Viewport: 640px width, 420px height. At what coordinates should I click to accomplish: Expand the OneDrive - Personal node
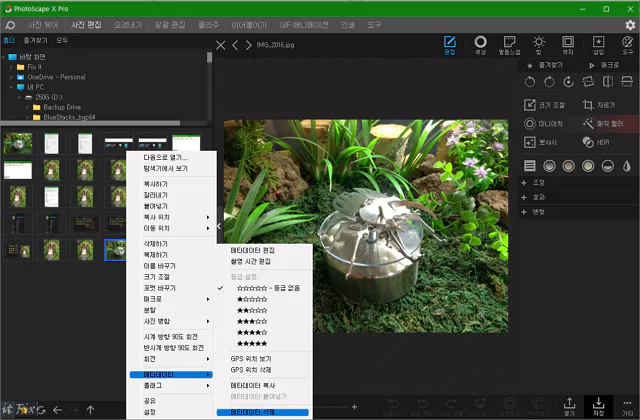pos(11,77)
